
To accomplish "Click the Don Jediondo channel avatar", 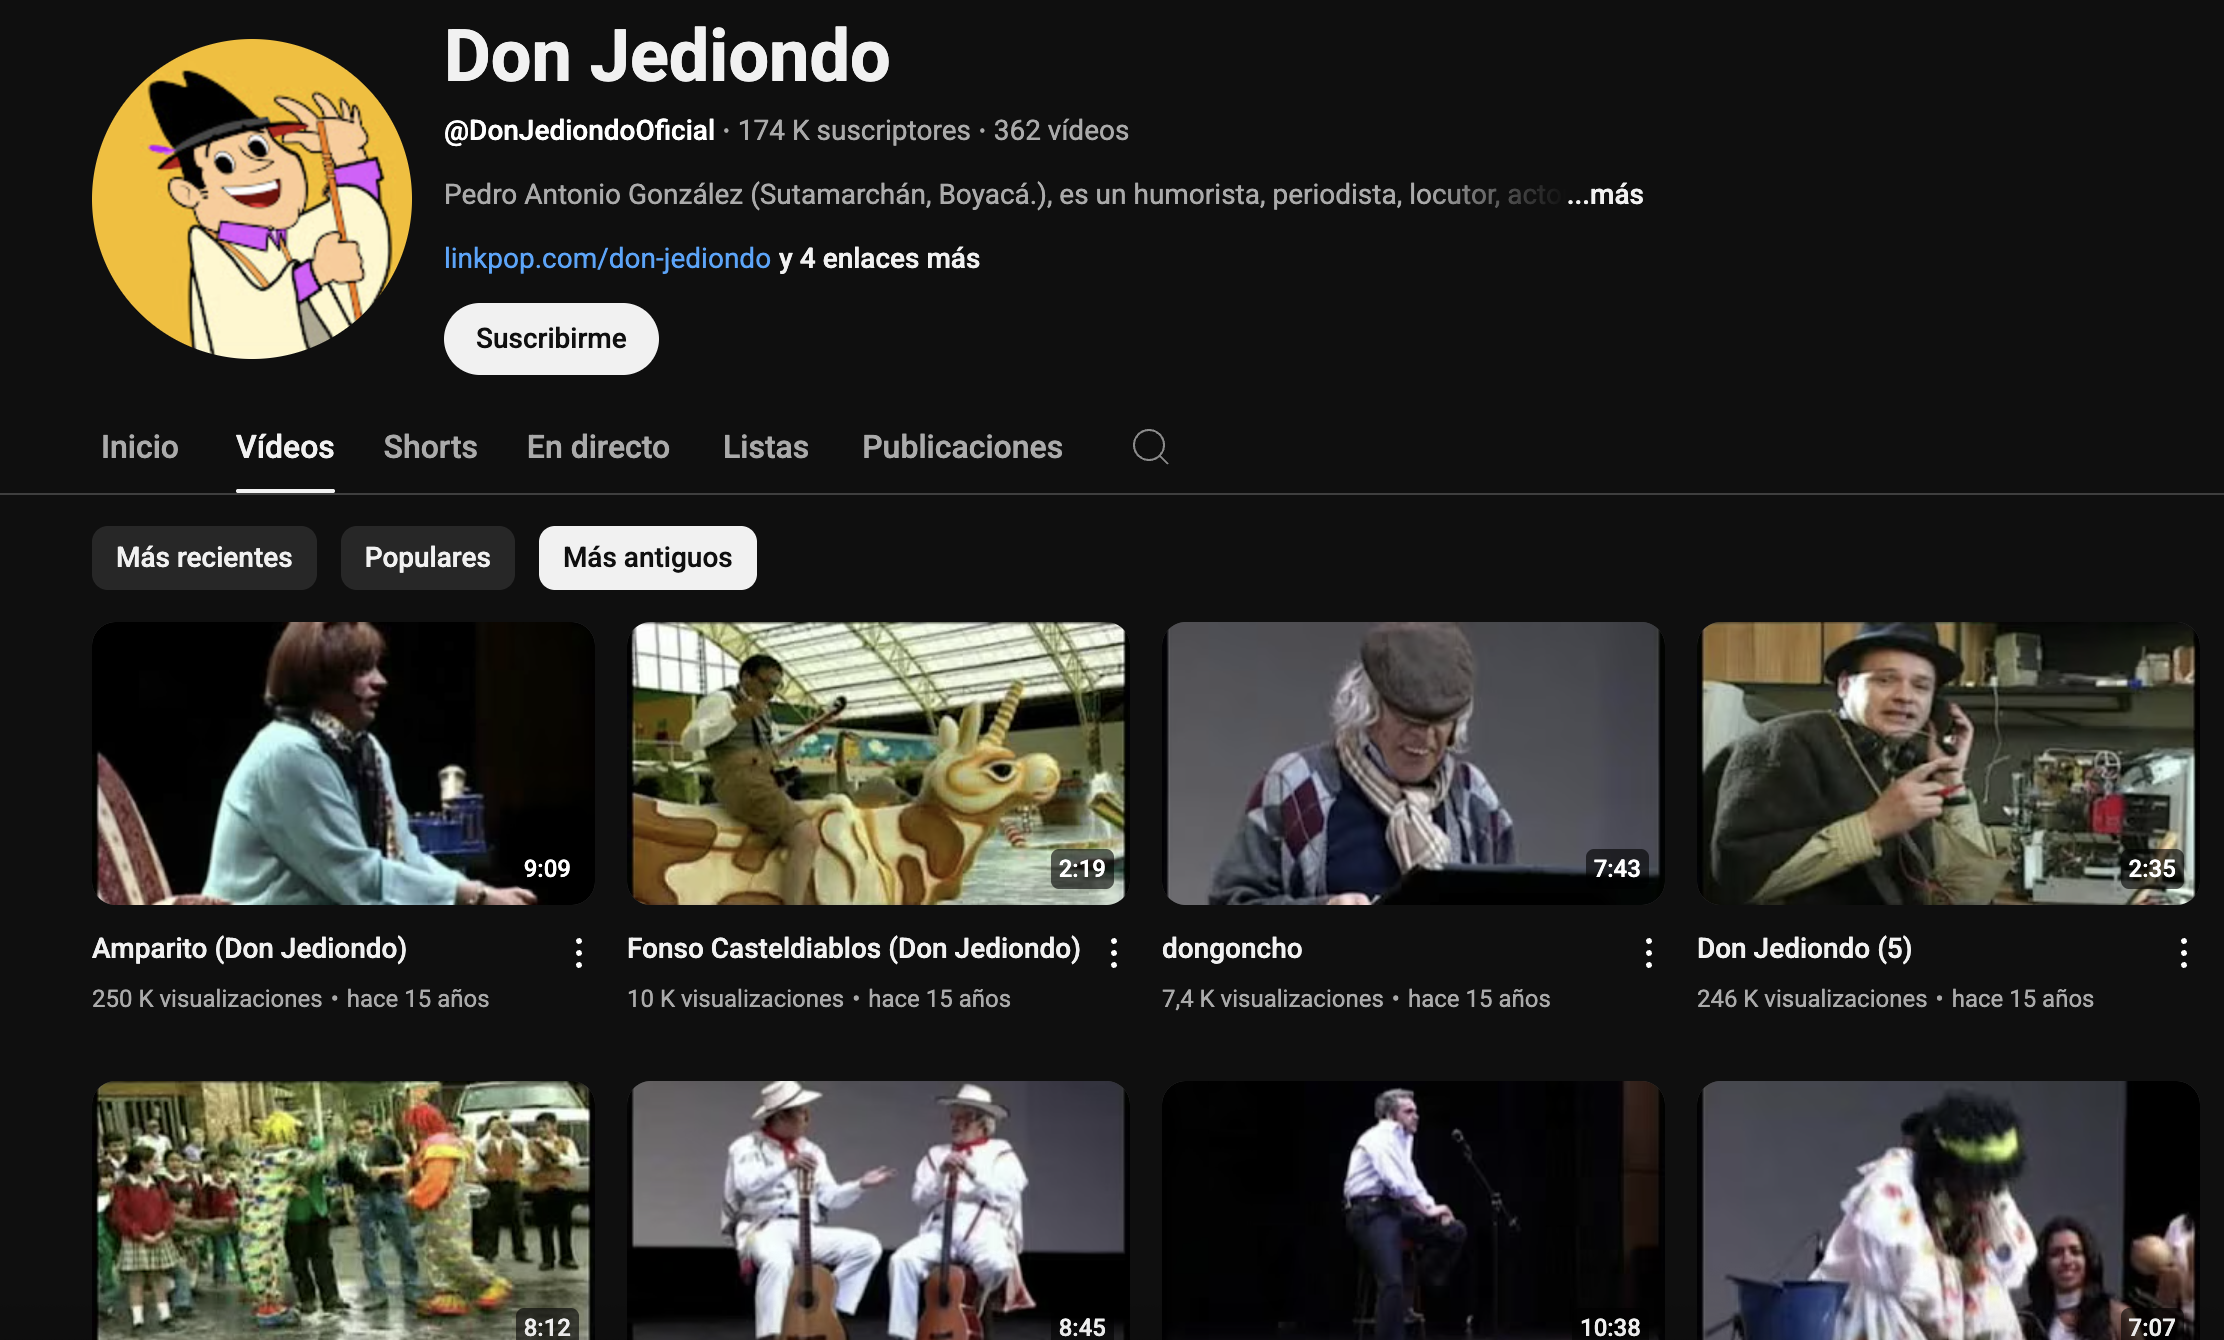I will [252, 199].
